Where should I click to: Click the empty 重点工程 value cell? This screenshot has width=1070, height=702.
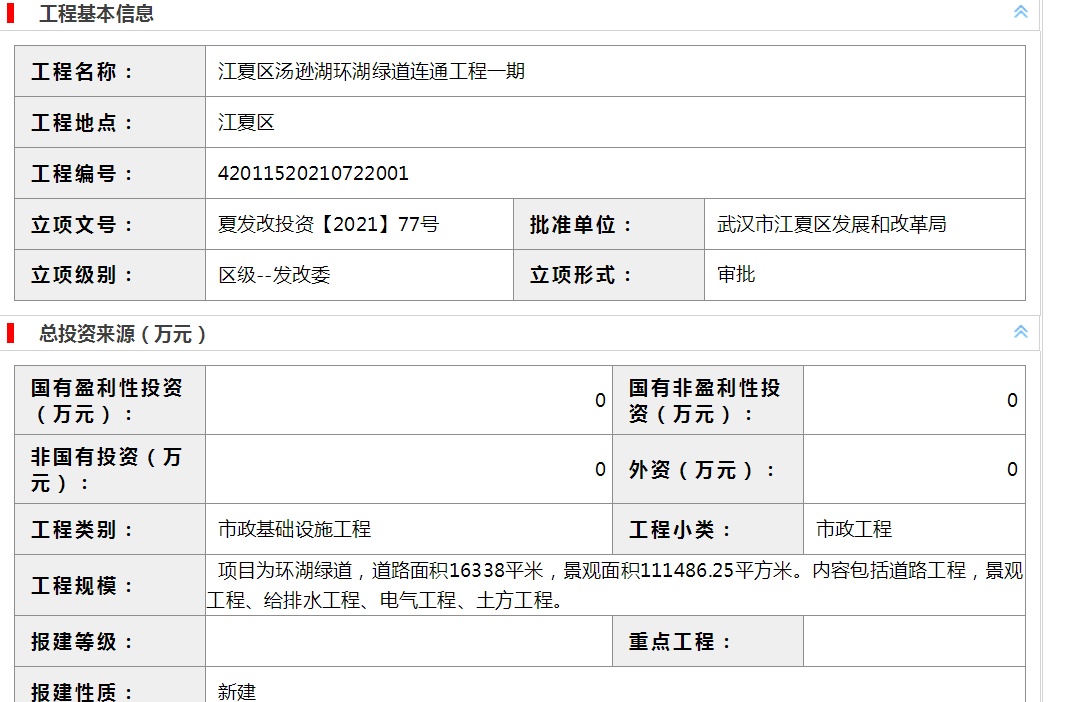click(x=914, y=641)
